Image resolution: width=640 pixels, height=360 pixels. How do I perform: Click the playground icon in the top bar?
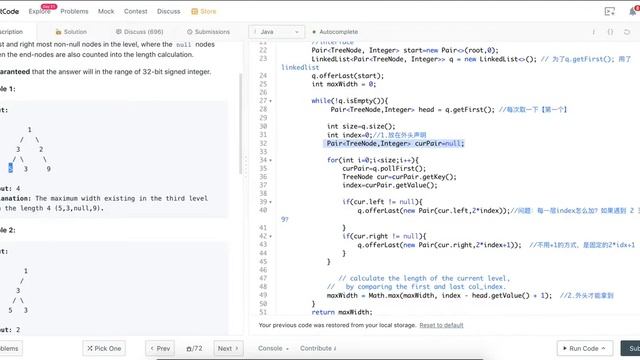tap(609, 11)
